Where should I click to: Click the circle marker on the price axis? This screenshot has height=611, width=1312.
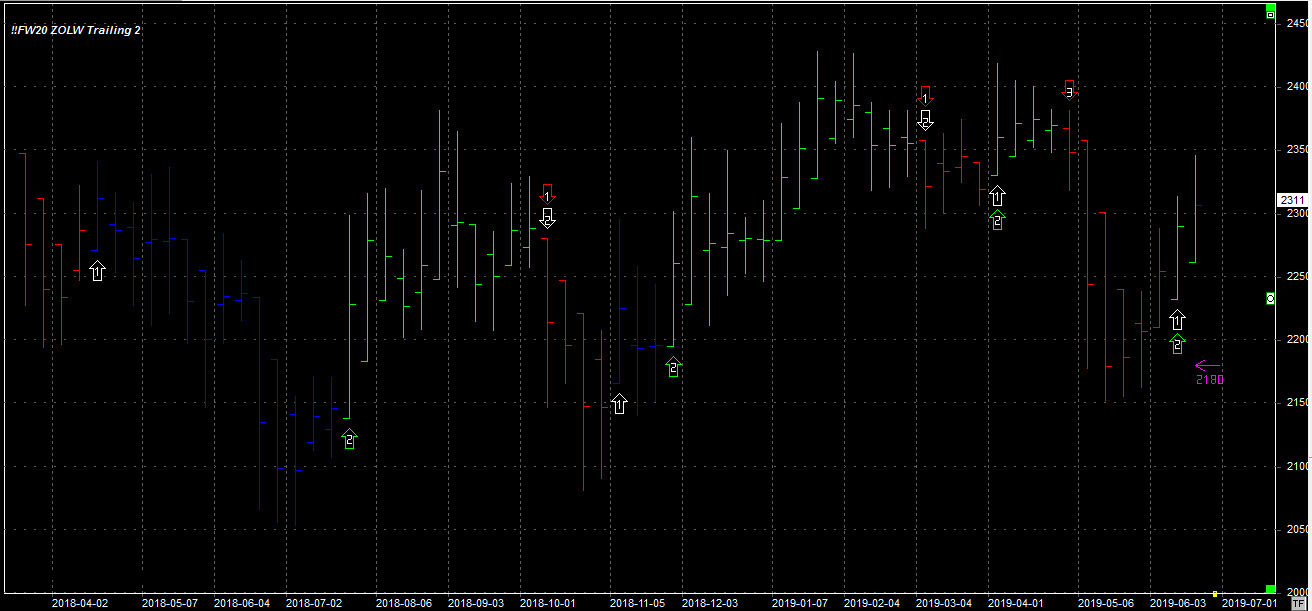click(x=1270, y=299)
